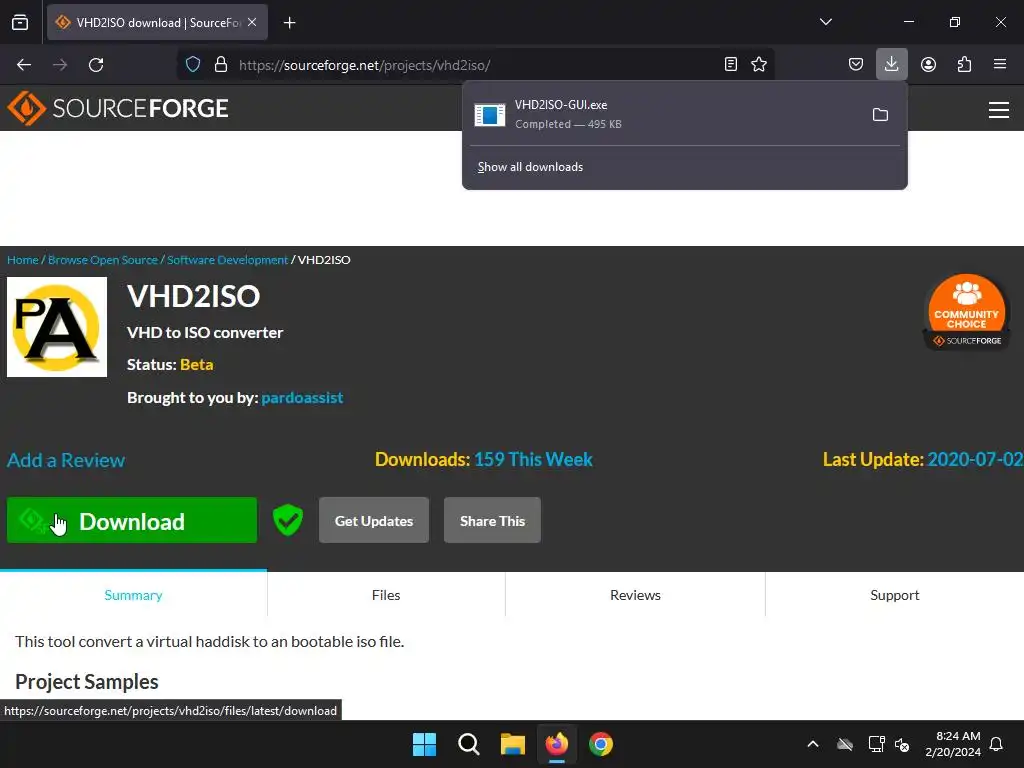Image resolution: width=1024 pixels, height=768 pixels.
Task: Open a new browser tab
Action: [290, 23]
